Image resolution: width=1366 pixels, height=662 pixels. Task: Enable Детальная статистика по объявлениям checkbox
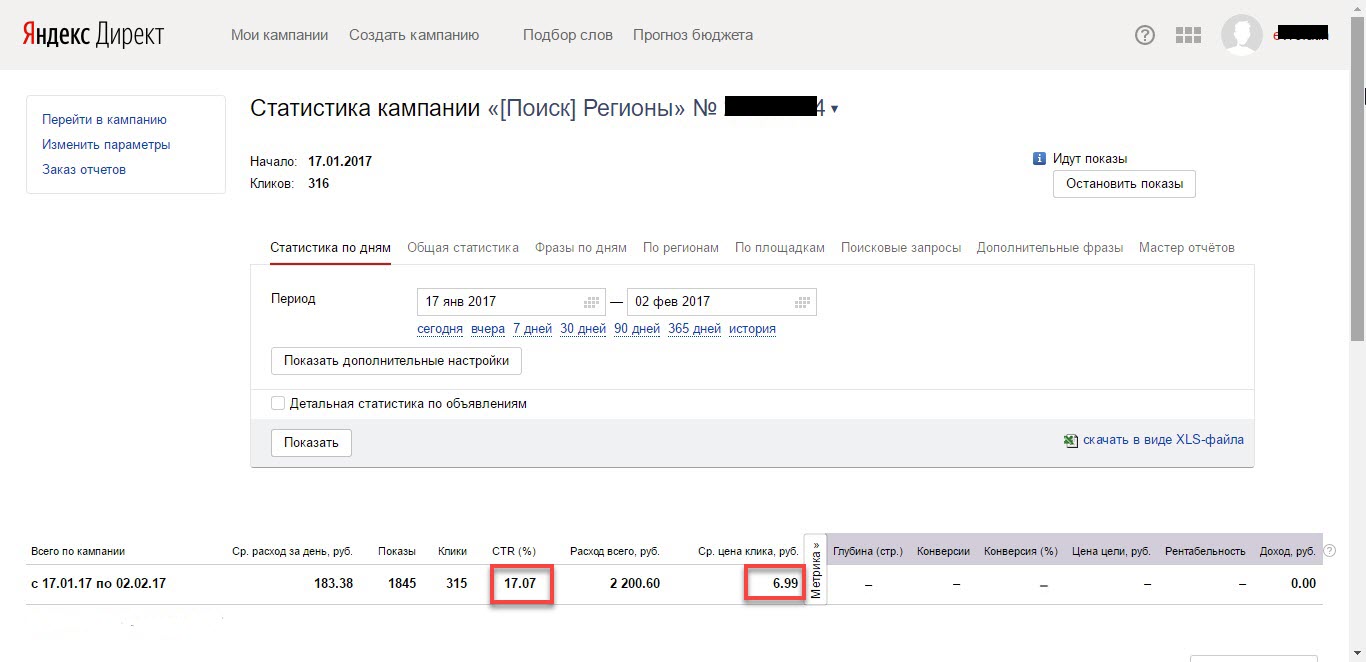click(278, 404)
